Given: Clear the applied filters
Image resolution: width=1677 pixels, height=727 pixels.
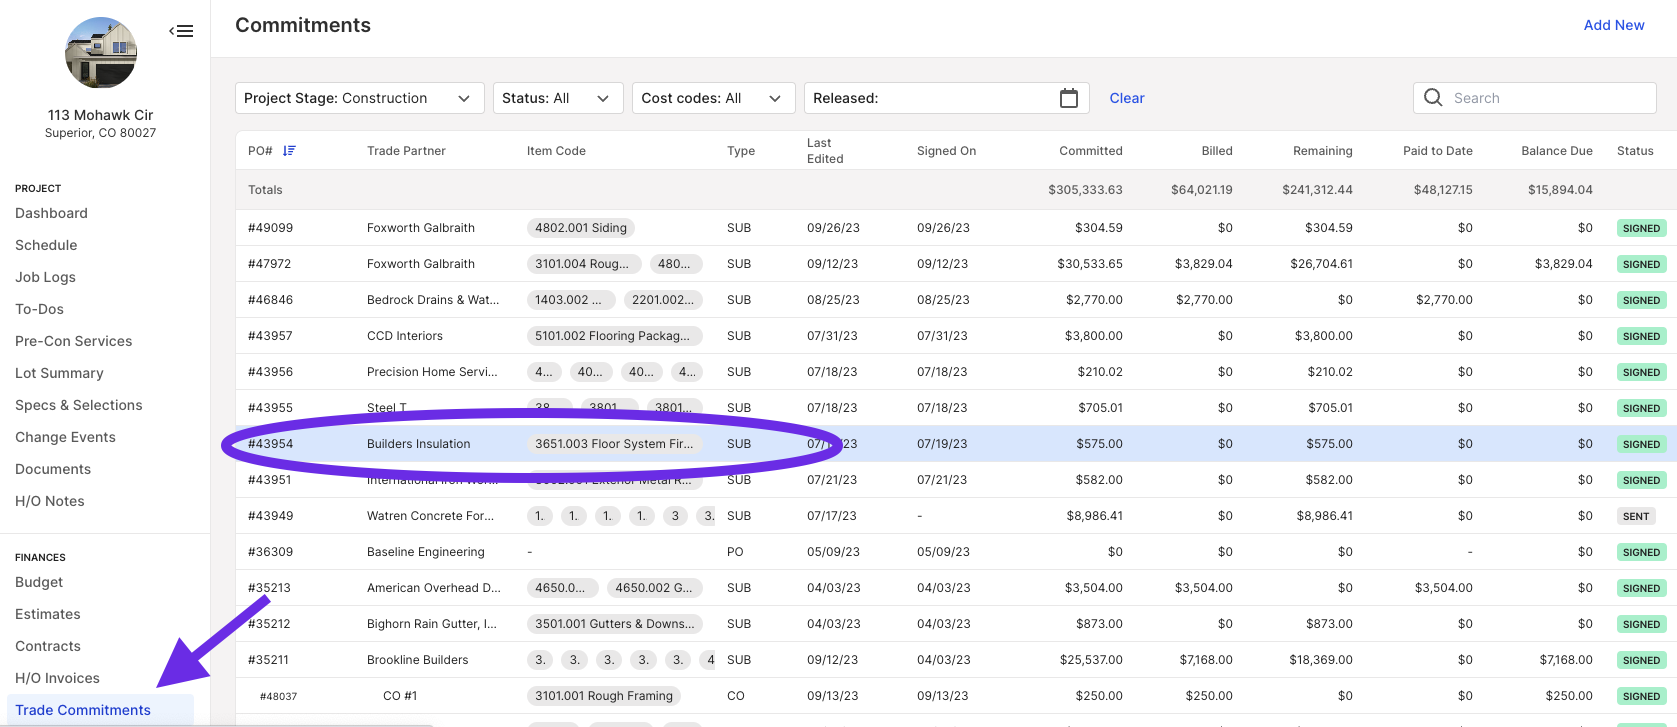Looking at the screenshot, I should tap(1127, 98).
